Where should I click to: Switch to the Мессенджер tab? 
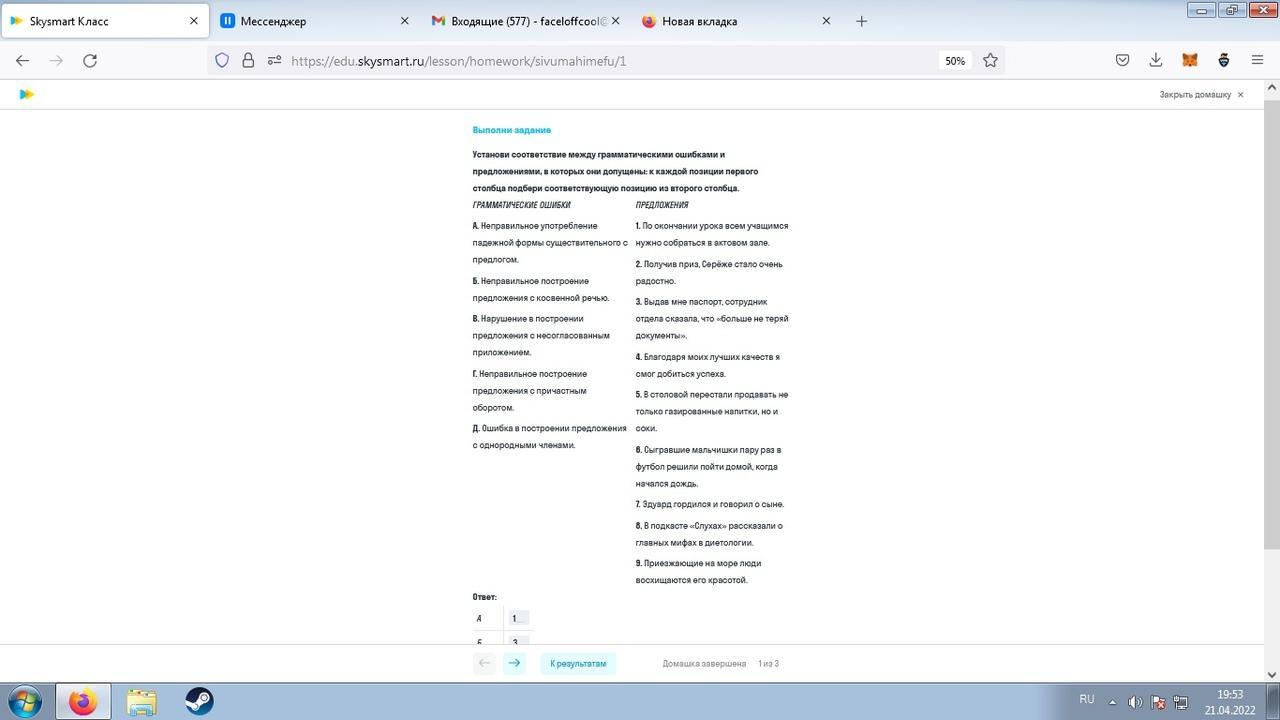(315, 20)
